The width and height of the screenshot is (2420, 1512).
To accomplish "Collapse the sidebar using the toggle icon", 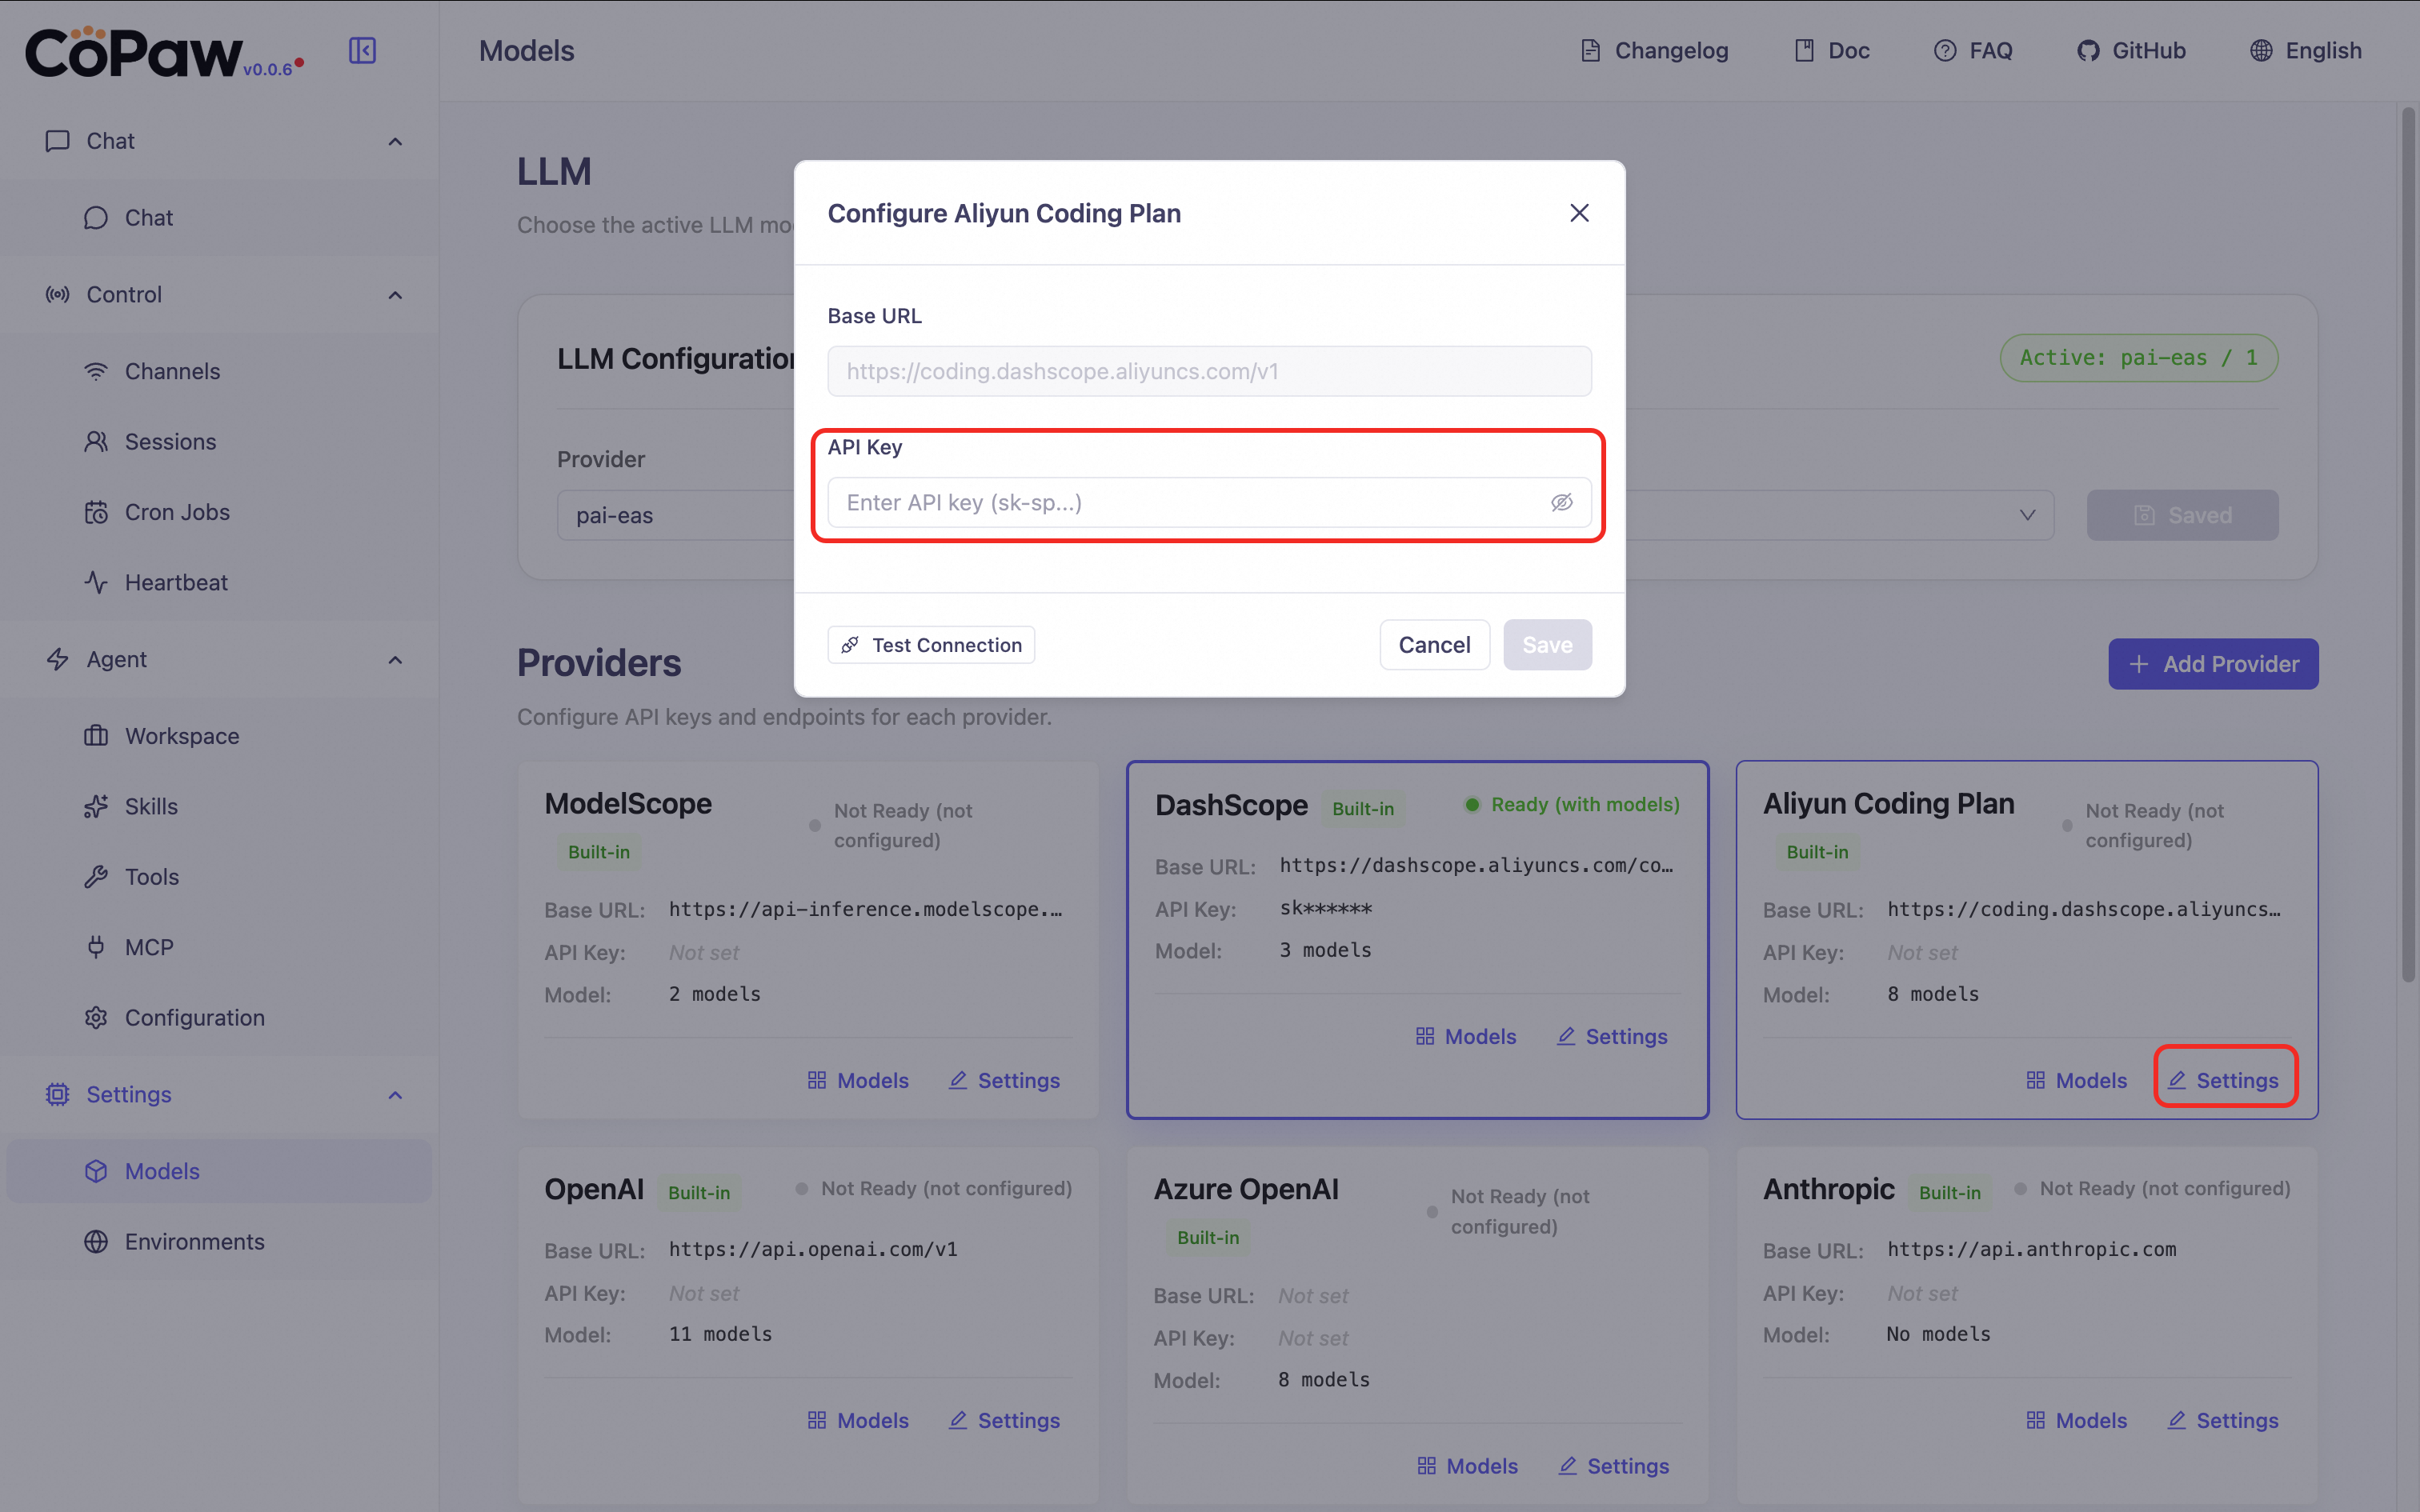I will [362, 50].
